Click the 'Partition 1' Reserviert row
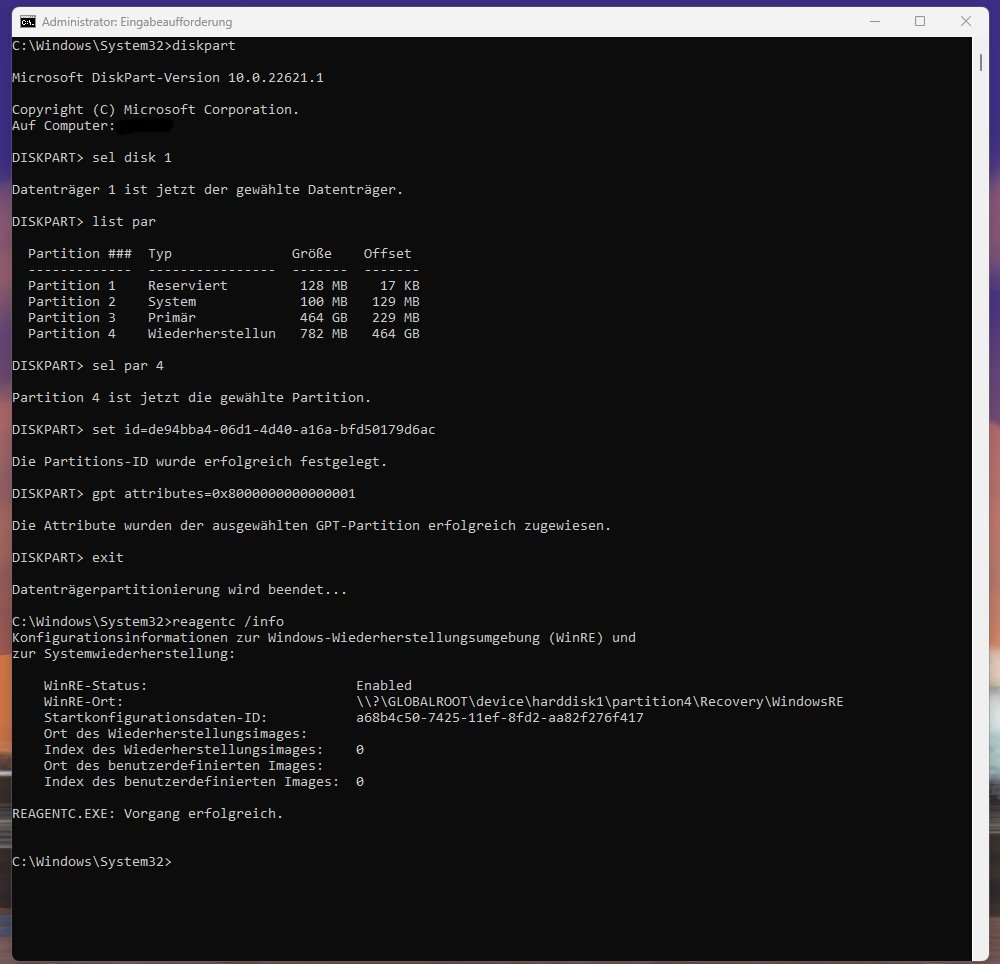The width and height of the screenshot is (1000, 964). click(x=223, y=286)
